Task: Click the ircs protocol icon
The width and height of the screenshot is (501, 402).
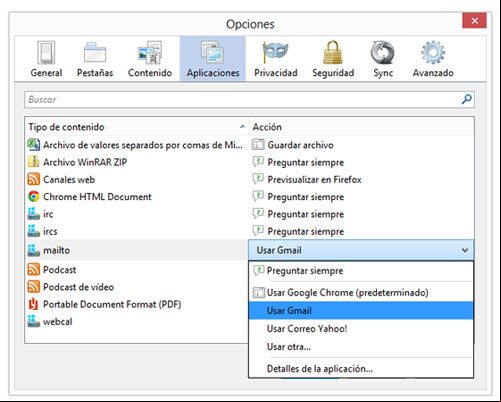Action: click(33, 231)
